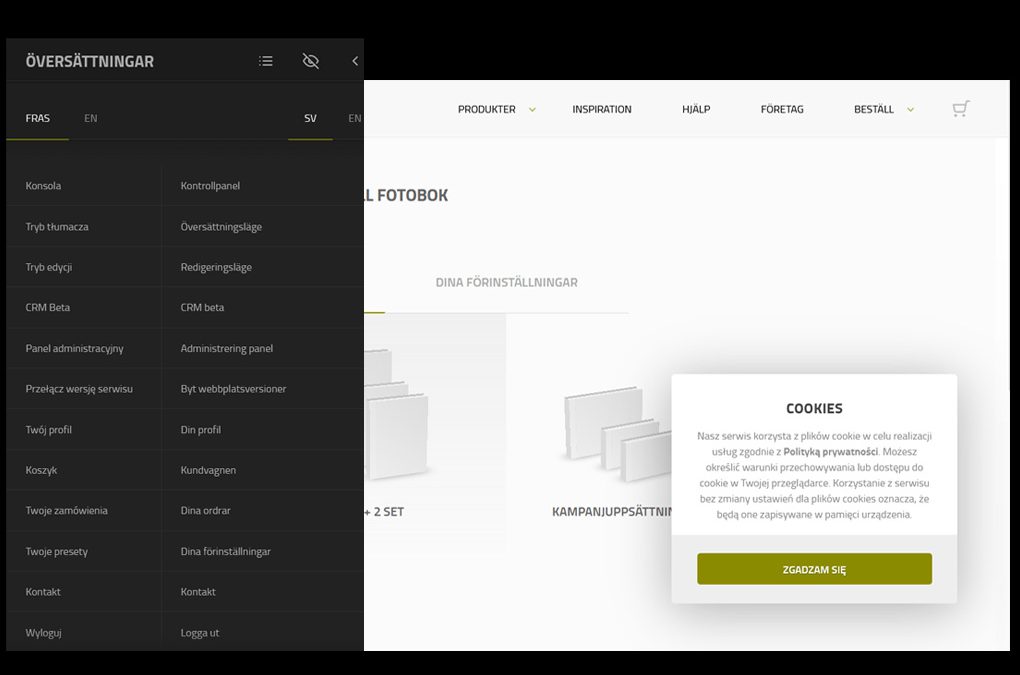Go to the Företag menu item
Screen dimensions: 1020x675
(x=781, y=109)
